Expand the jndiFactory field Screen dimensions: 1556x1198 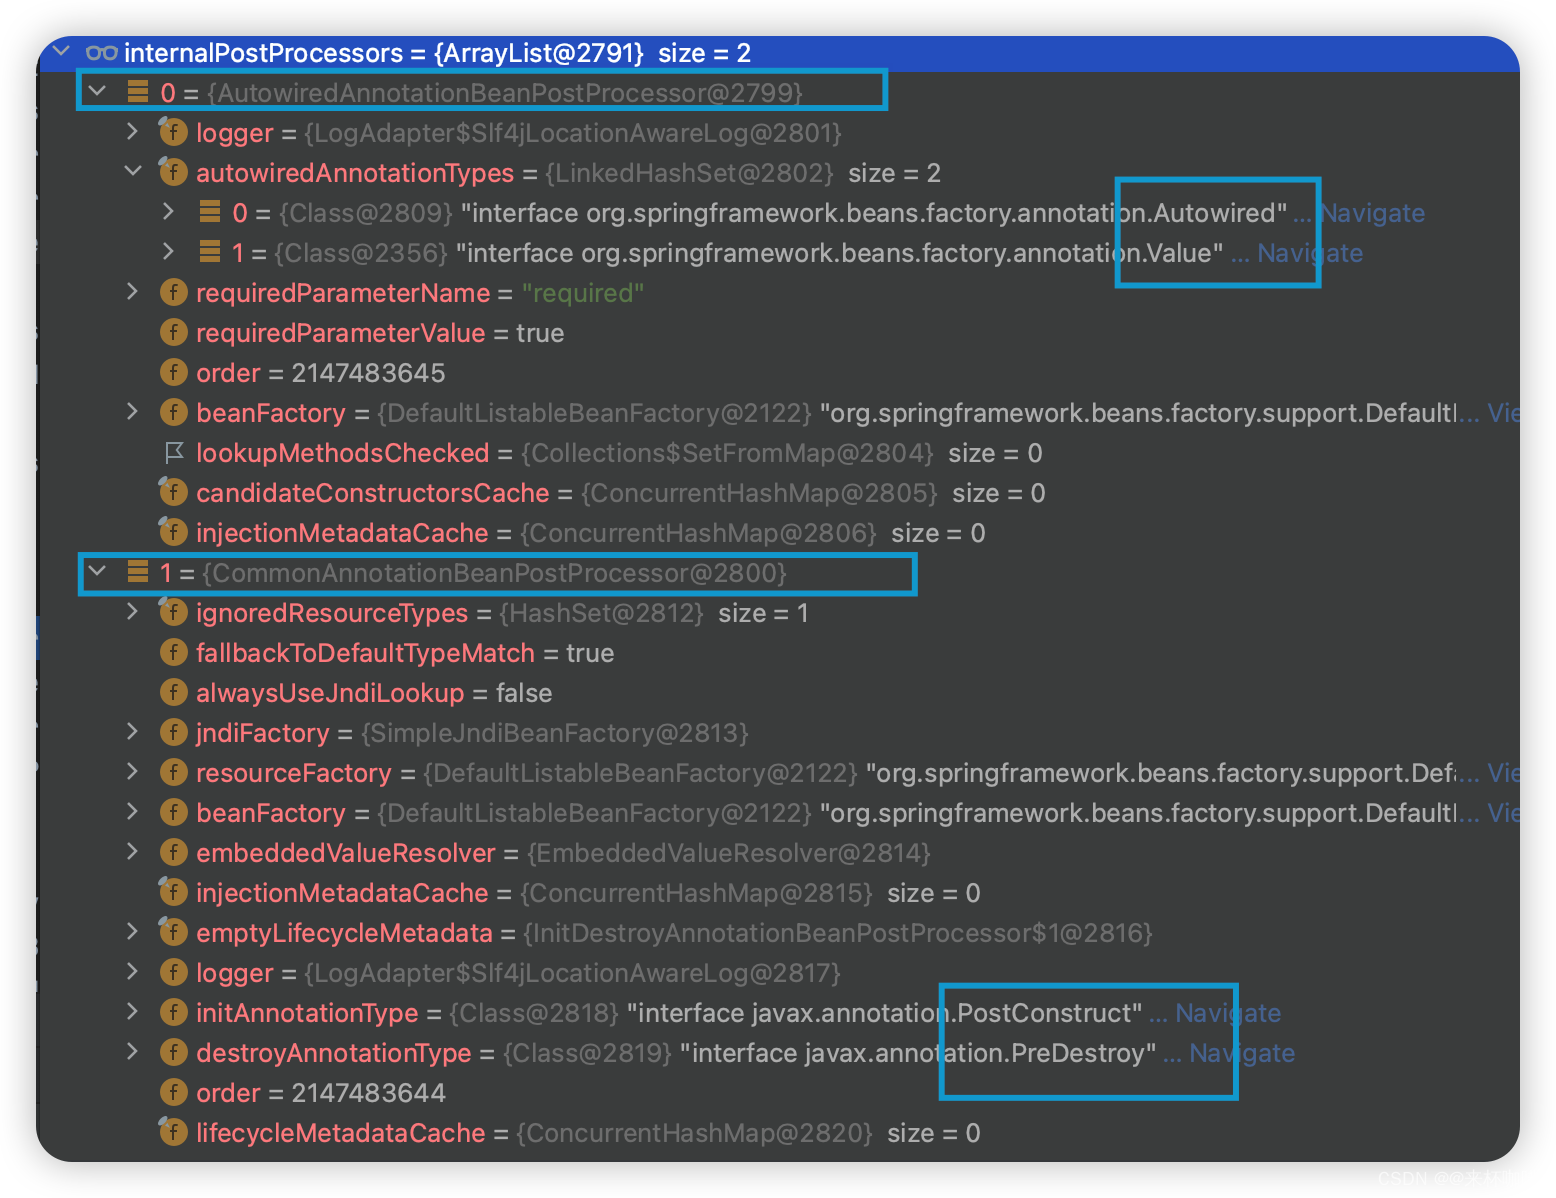pos(132,731)
